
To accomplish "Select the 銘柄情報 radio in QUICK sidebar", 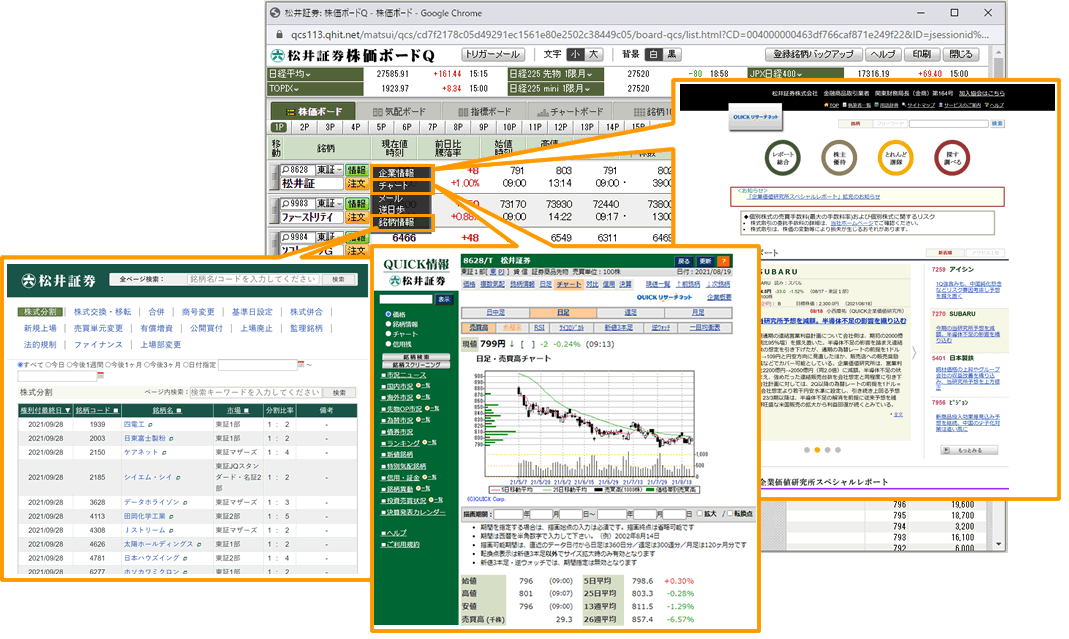I will [388, 325].
